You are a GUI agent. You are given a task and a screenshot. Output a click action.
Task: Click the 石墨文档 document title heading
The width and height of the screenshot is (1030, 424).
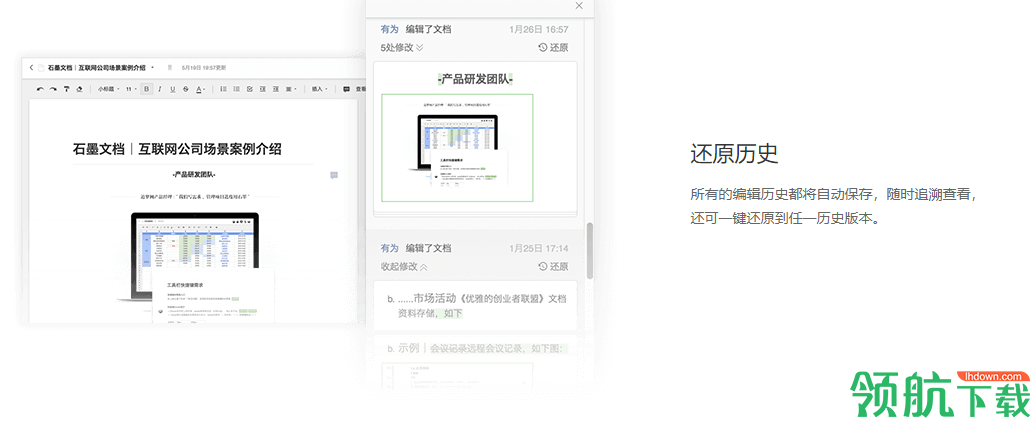point(177,149)
